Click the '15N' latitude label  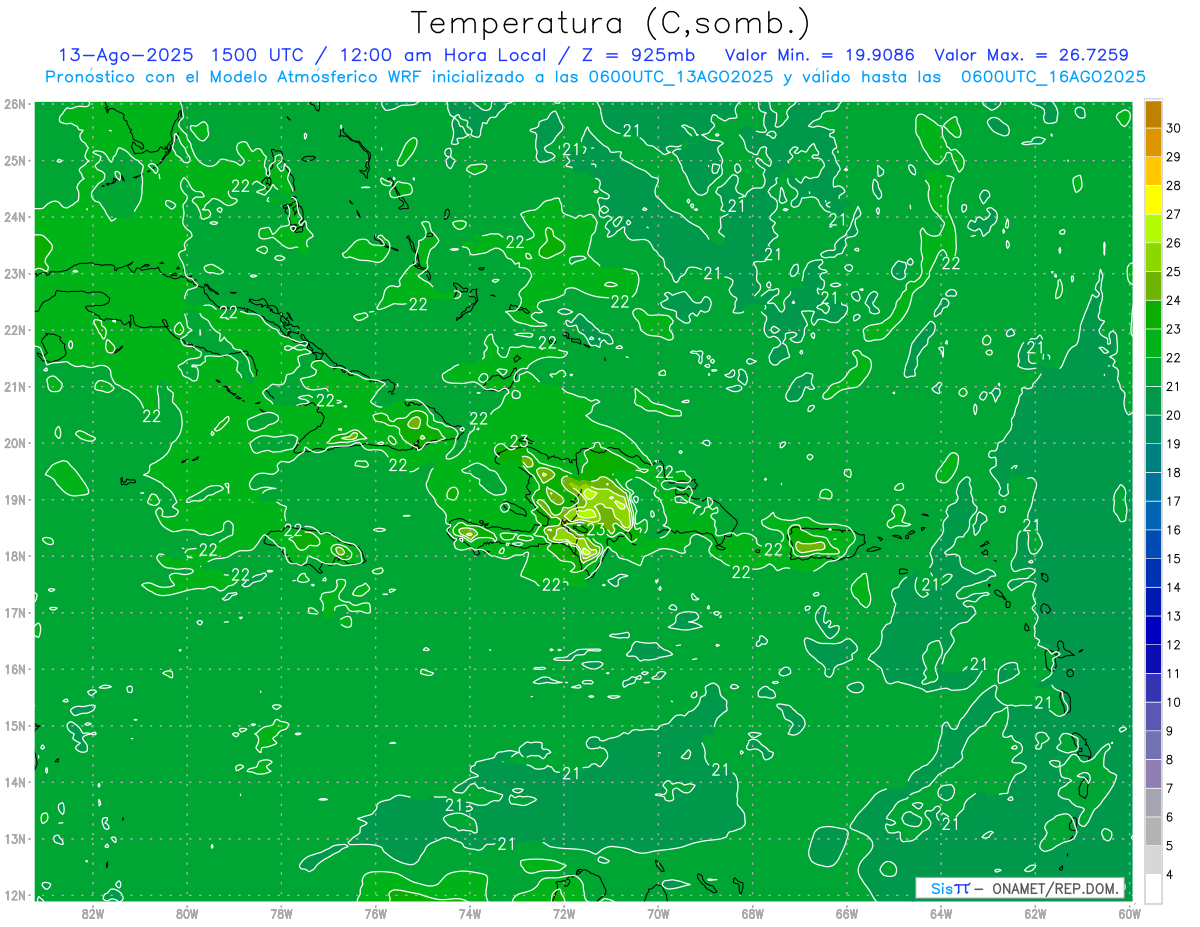(x=15, y=726)
